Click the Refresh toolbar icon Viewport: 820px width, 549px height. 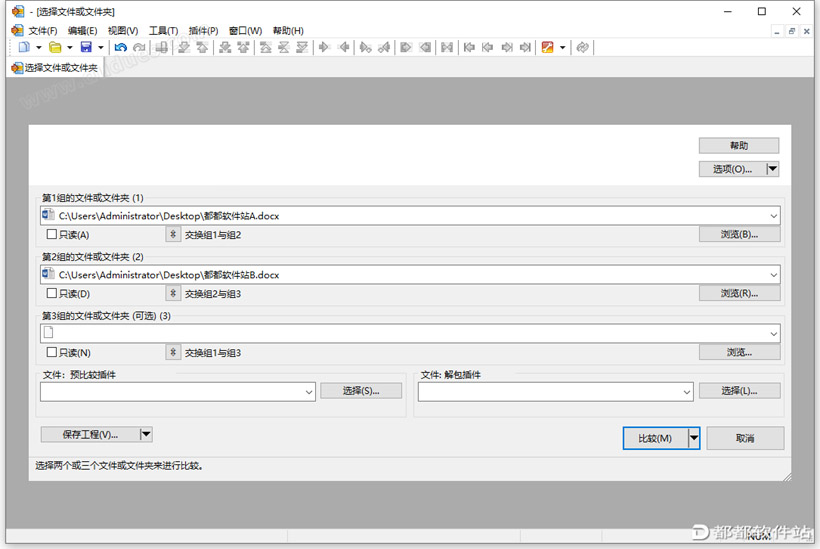(x=583, y=48)
